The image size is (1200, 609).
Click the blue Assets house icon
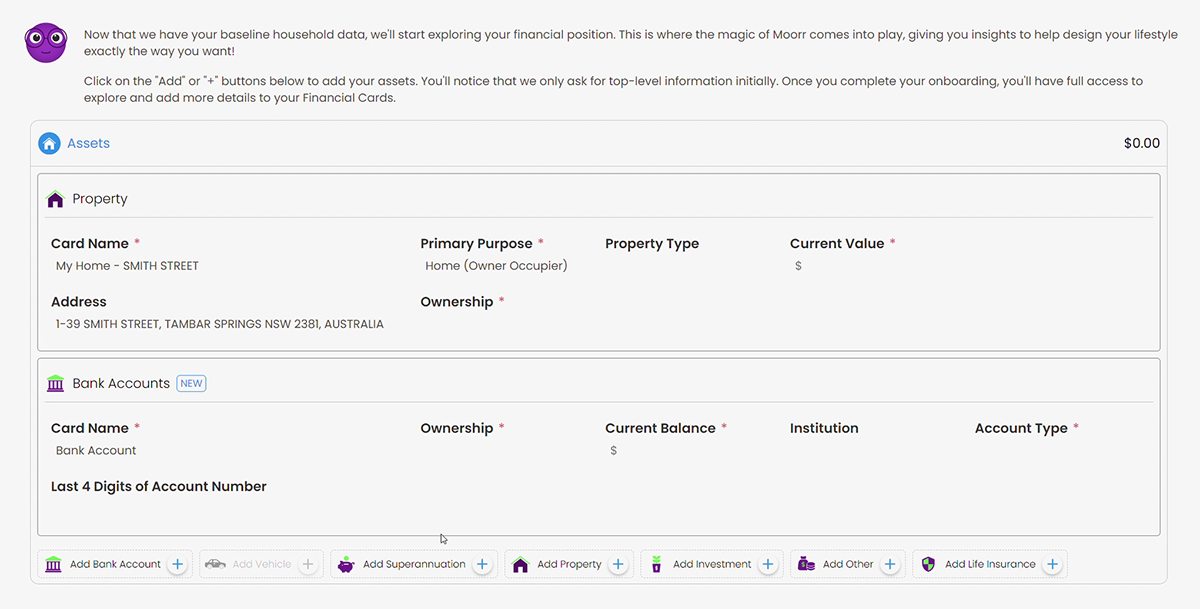click(x=49, y=144)
